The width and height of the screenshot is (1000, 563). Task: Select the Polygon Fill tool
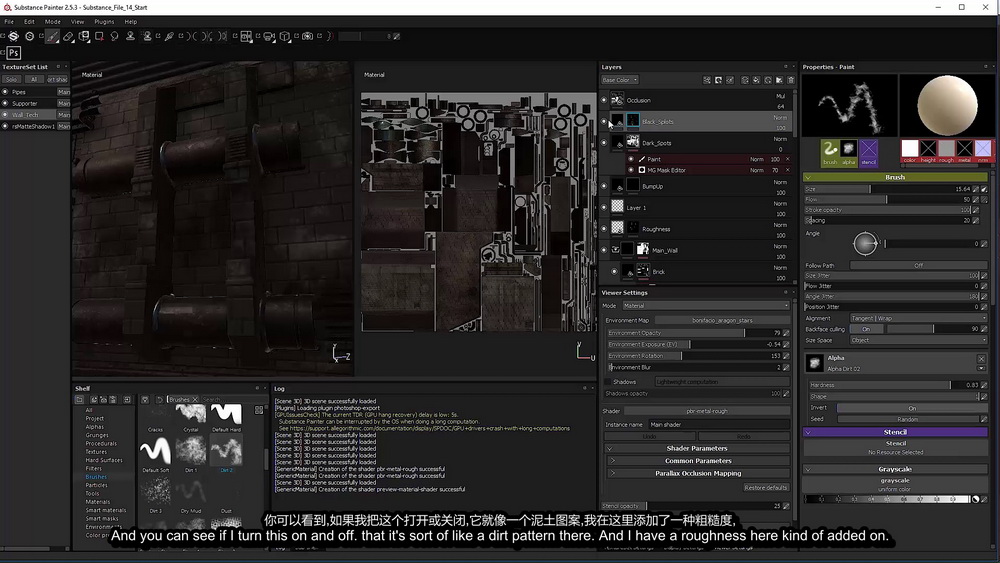point(99,36)
